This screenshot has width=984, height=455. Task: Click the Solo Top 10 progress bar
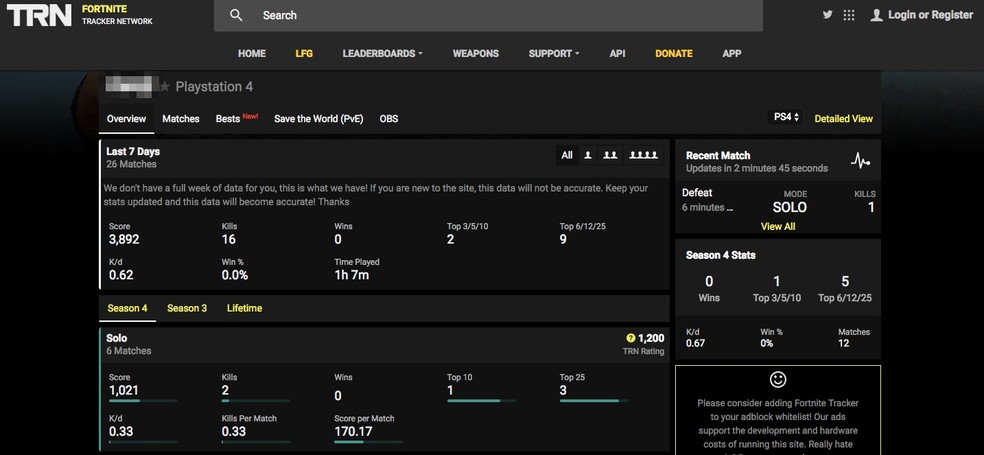(481, 400)
